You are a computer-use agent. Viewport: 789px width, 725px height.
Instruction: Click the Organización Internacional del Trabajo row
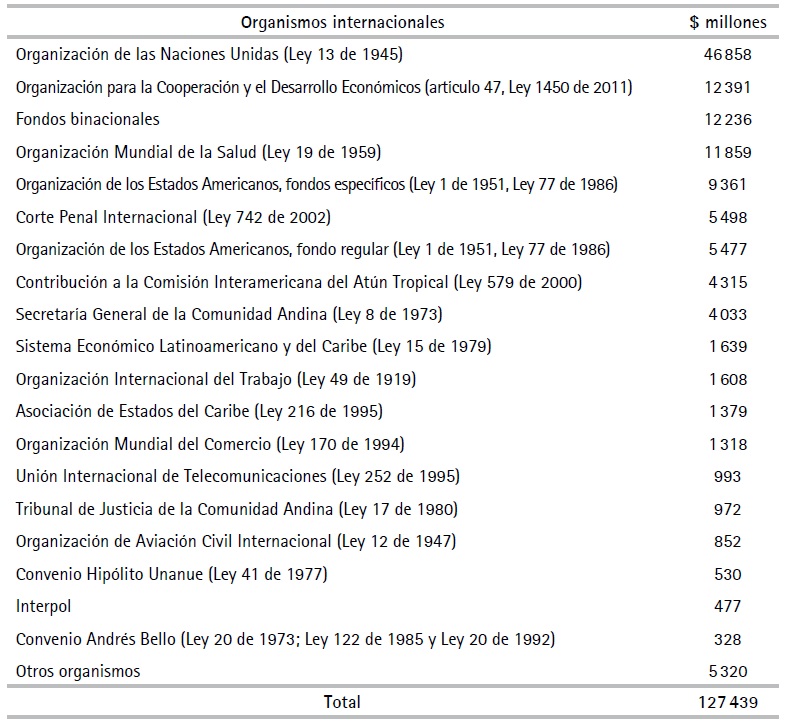216,379
